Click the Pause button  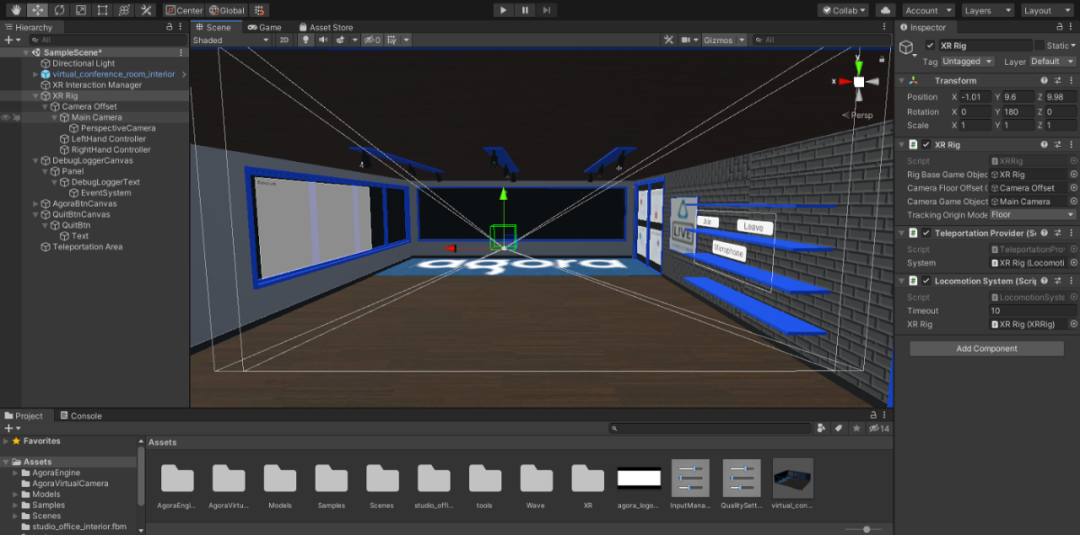pos(525,10)
